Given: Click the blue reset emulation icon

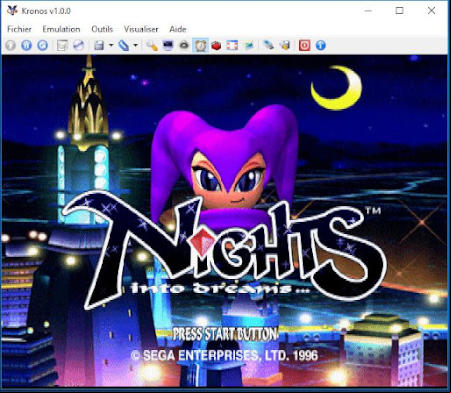Looking at the screenshot, I should click(x=42, y=45).
